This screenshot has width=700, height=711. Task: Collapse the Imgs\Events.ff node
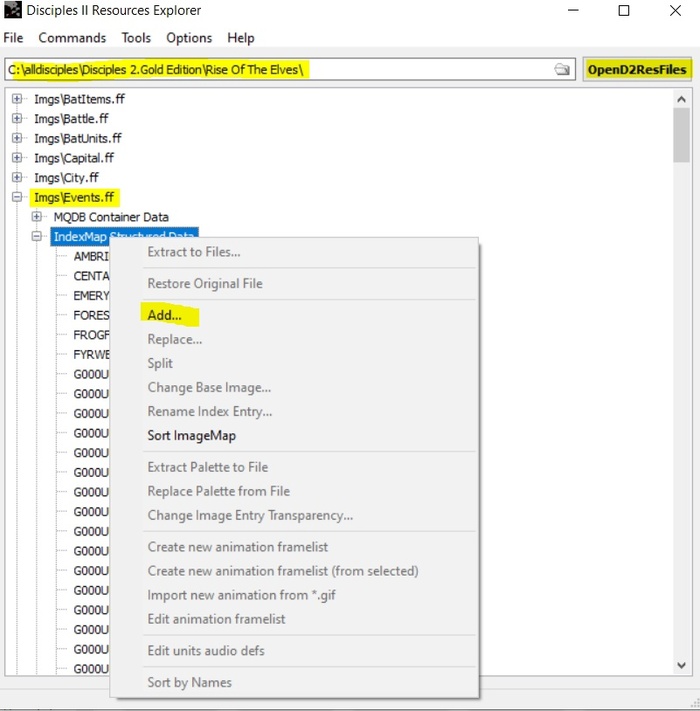[x=17, y=197]
